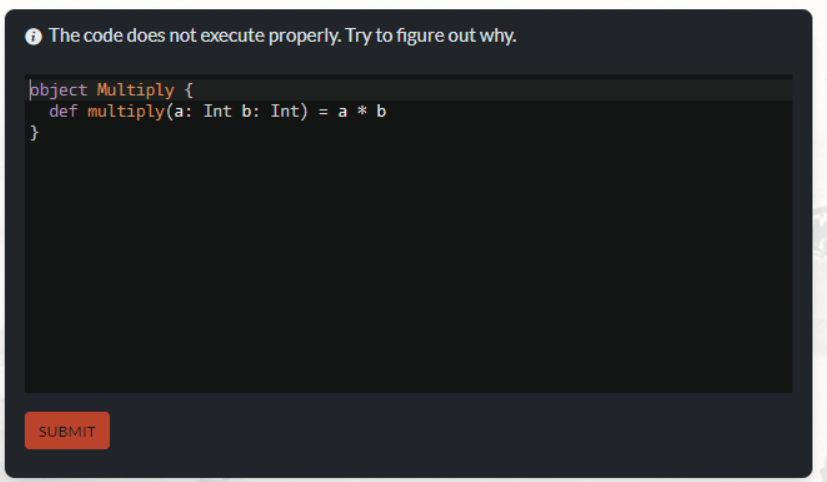This screenshot has width=827, height=482.
Task: Click the info icon beside the instructions
Action: tap(34, 37)
